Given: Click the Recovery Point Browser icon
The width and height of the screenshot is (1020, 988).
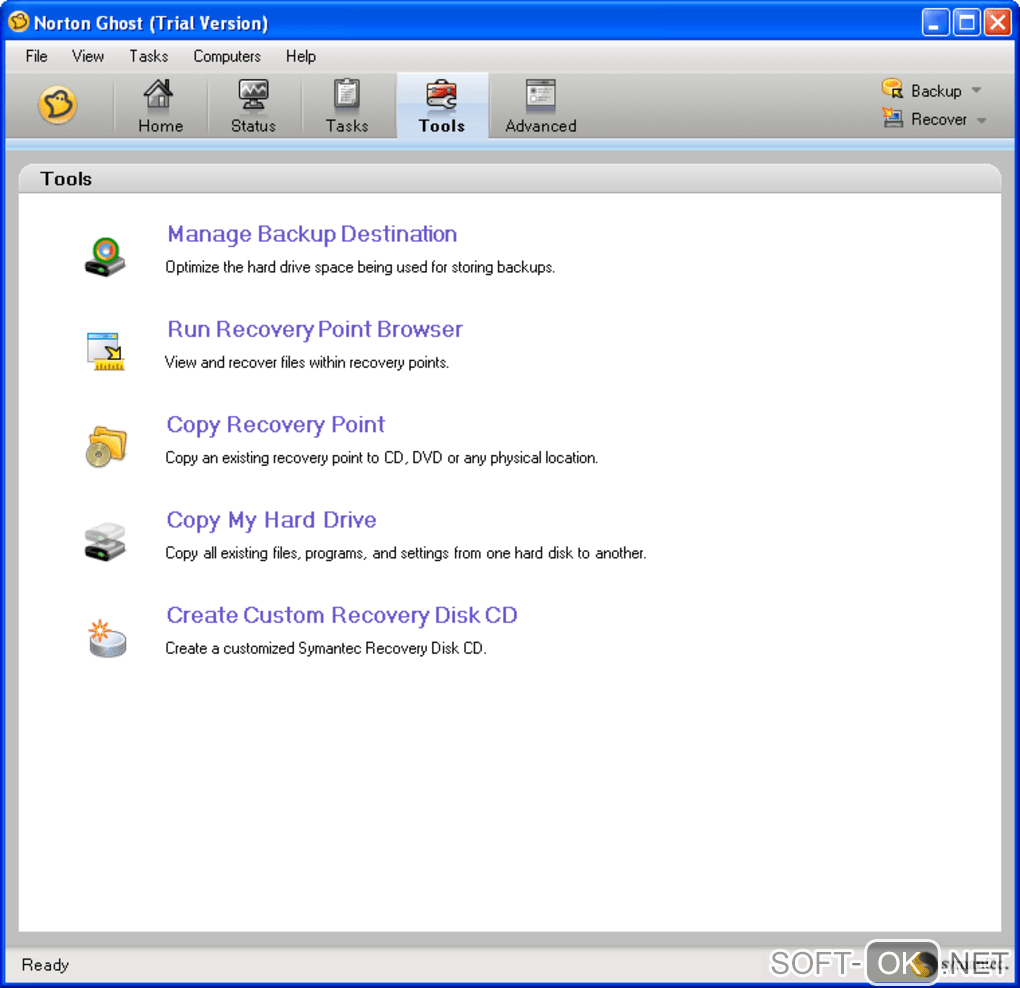Looking at the screenshot, I should point(105,351).
